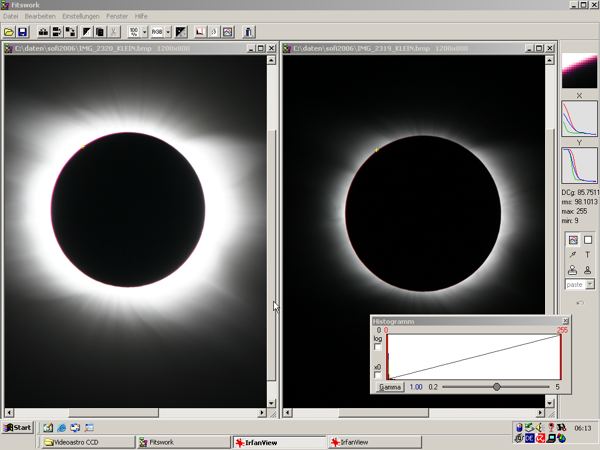Select the empty rectangle tool icon
This screenshot has width=600, height=450.
588,240
